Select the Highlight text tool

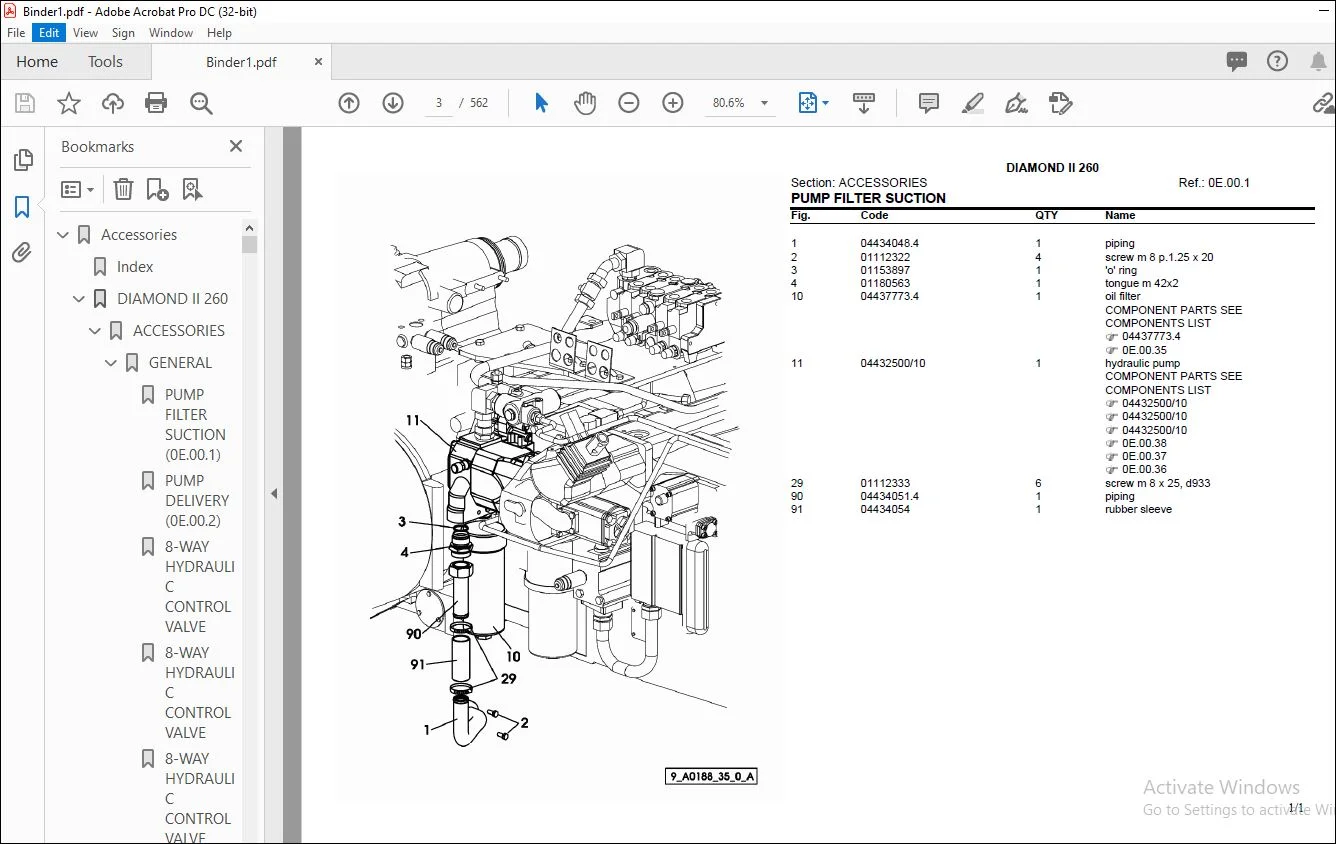point(973,103)
